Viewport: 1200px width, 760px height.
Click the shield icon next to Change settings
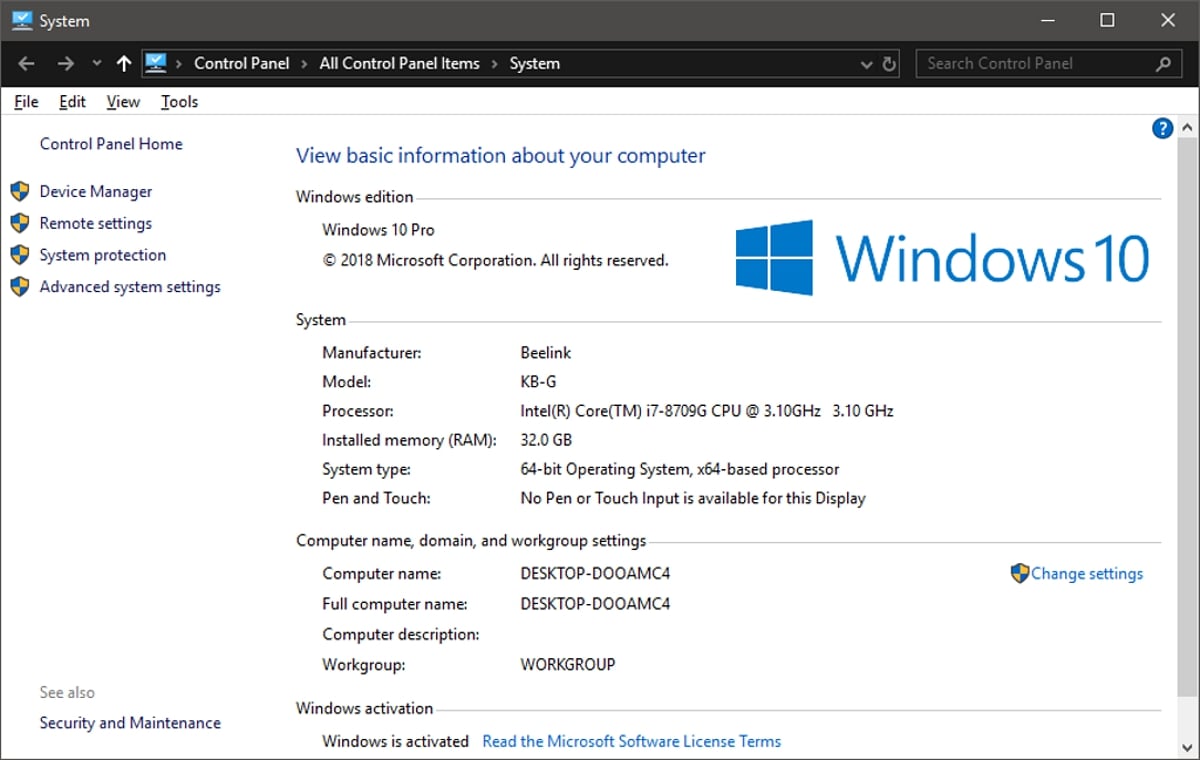pyautogui.click(x=1019, y=573)
